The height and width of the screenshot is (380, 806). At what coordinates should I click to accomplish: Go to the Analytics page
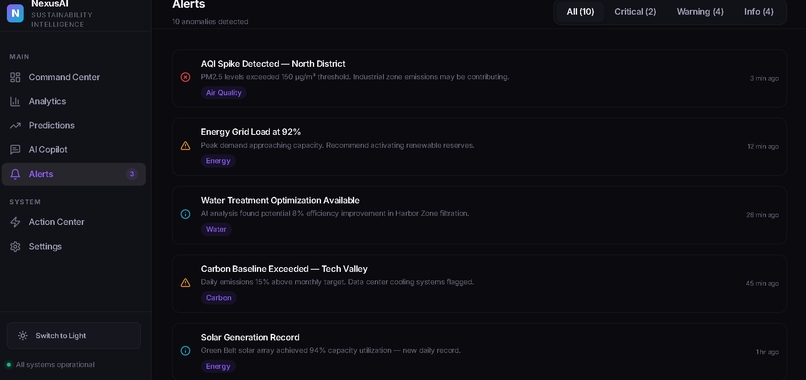[74, 101]
